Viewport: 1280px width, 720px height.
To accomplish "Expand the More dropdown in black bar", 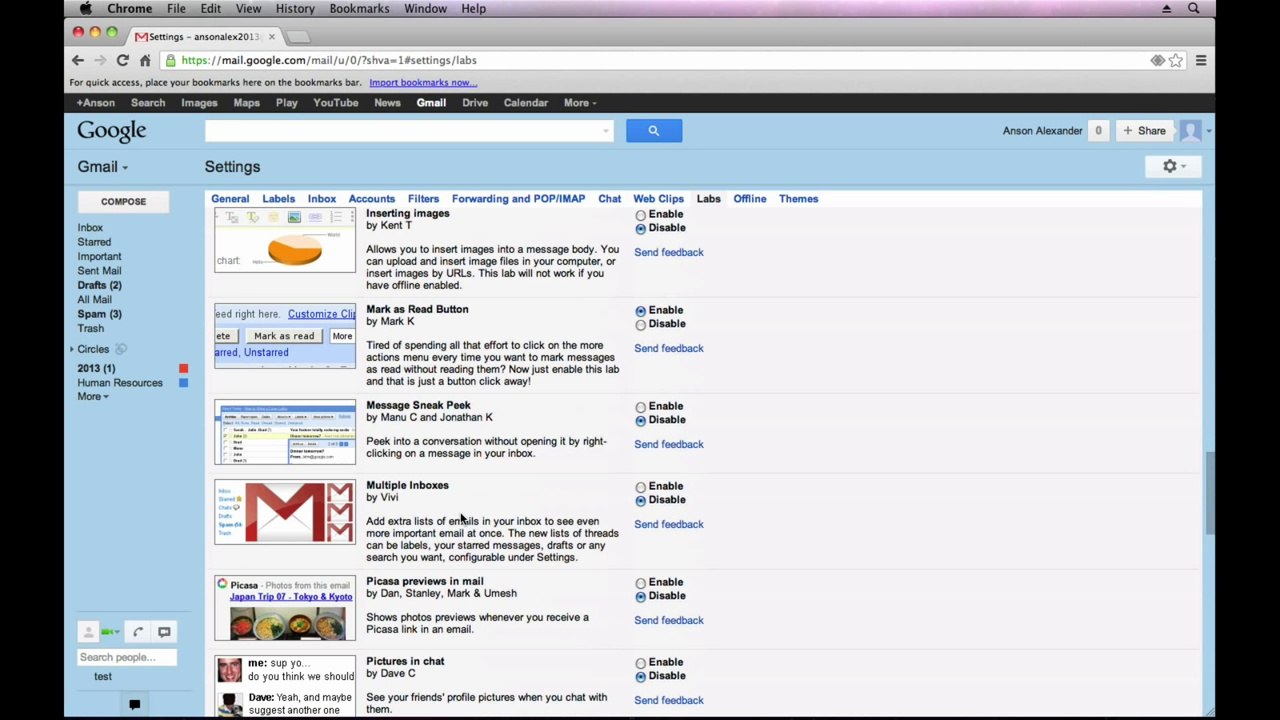I will click(580, 103).
